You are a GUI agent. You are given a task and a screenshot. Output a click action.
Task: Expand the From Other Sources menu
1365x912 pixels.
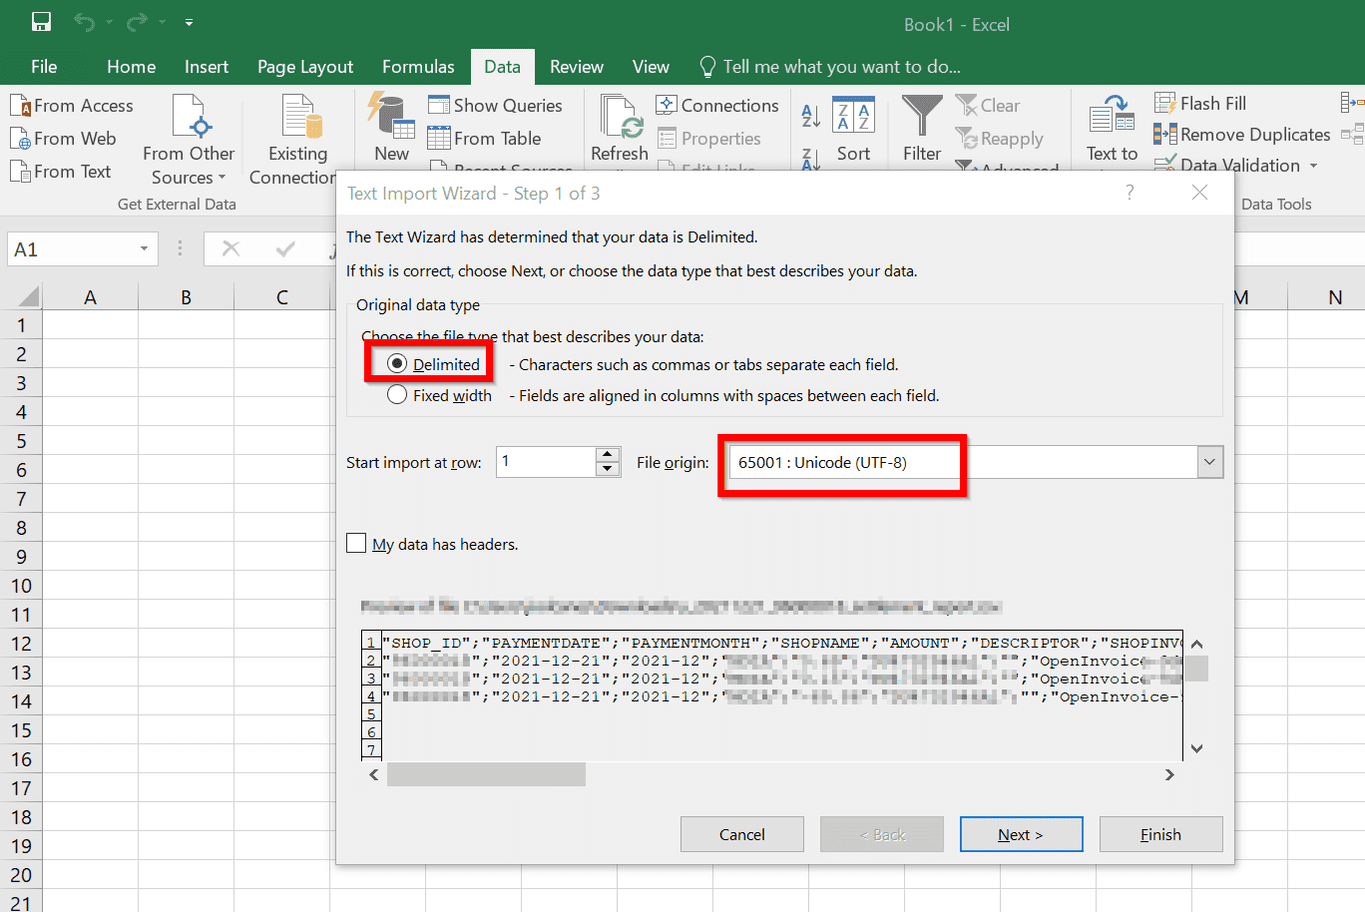pyautogui.click(x=189, y=140)
